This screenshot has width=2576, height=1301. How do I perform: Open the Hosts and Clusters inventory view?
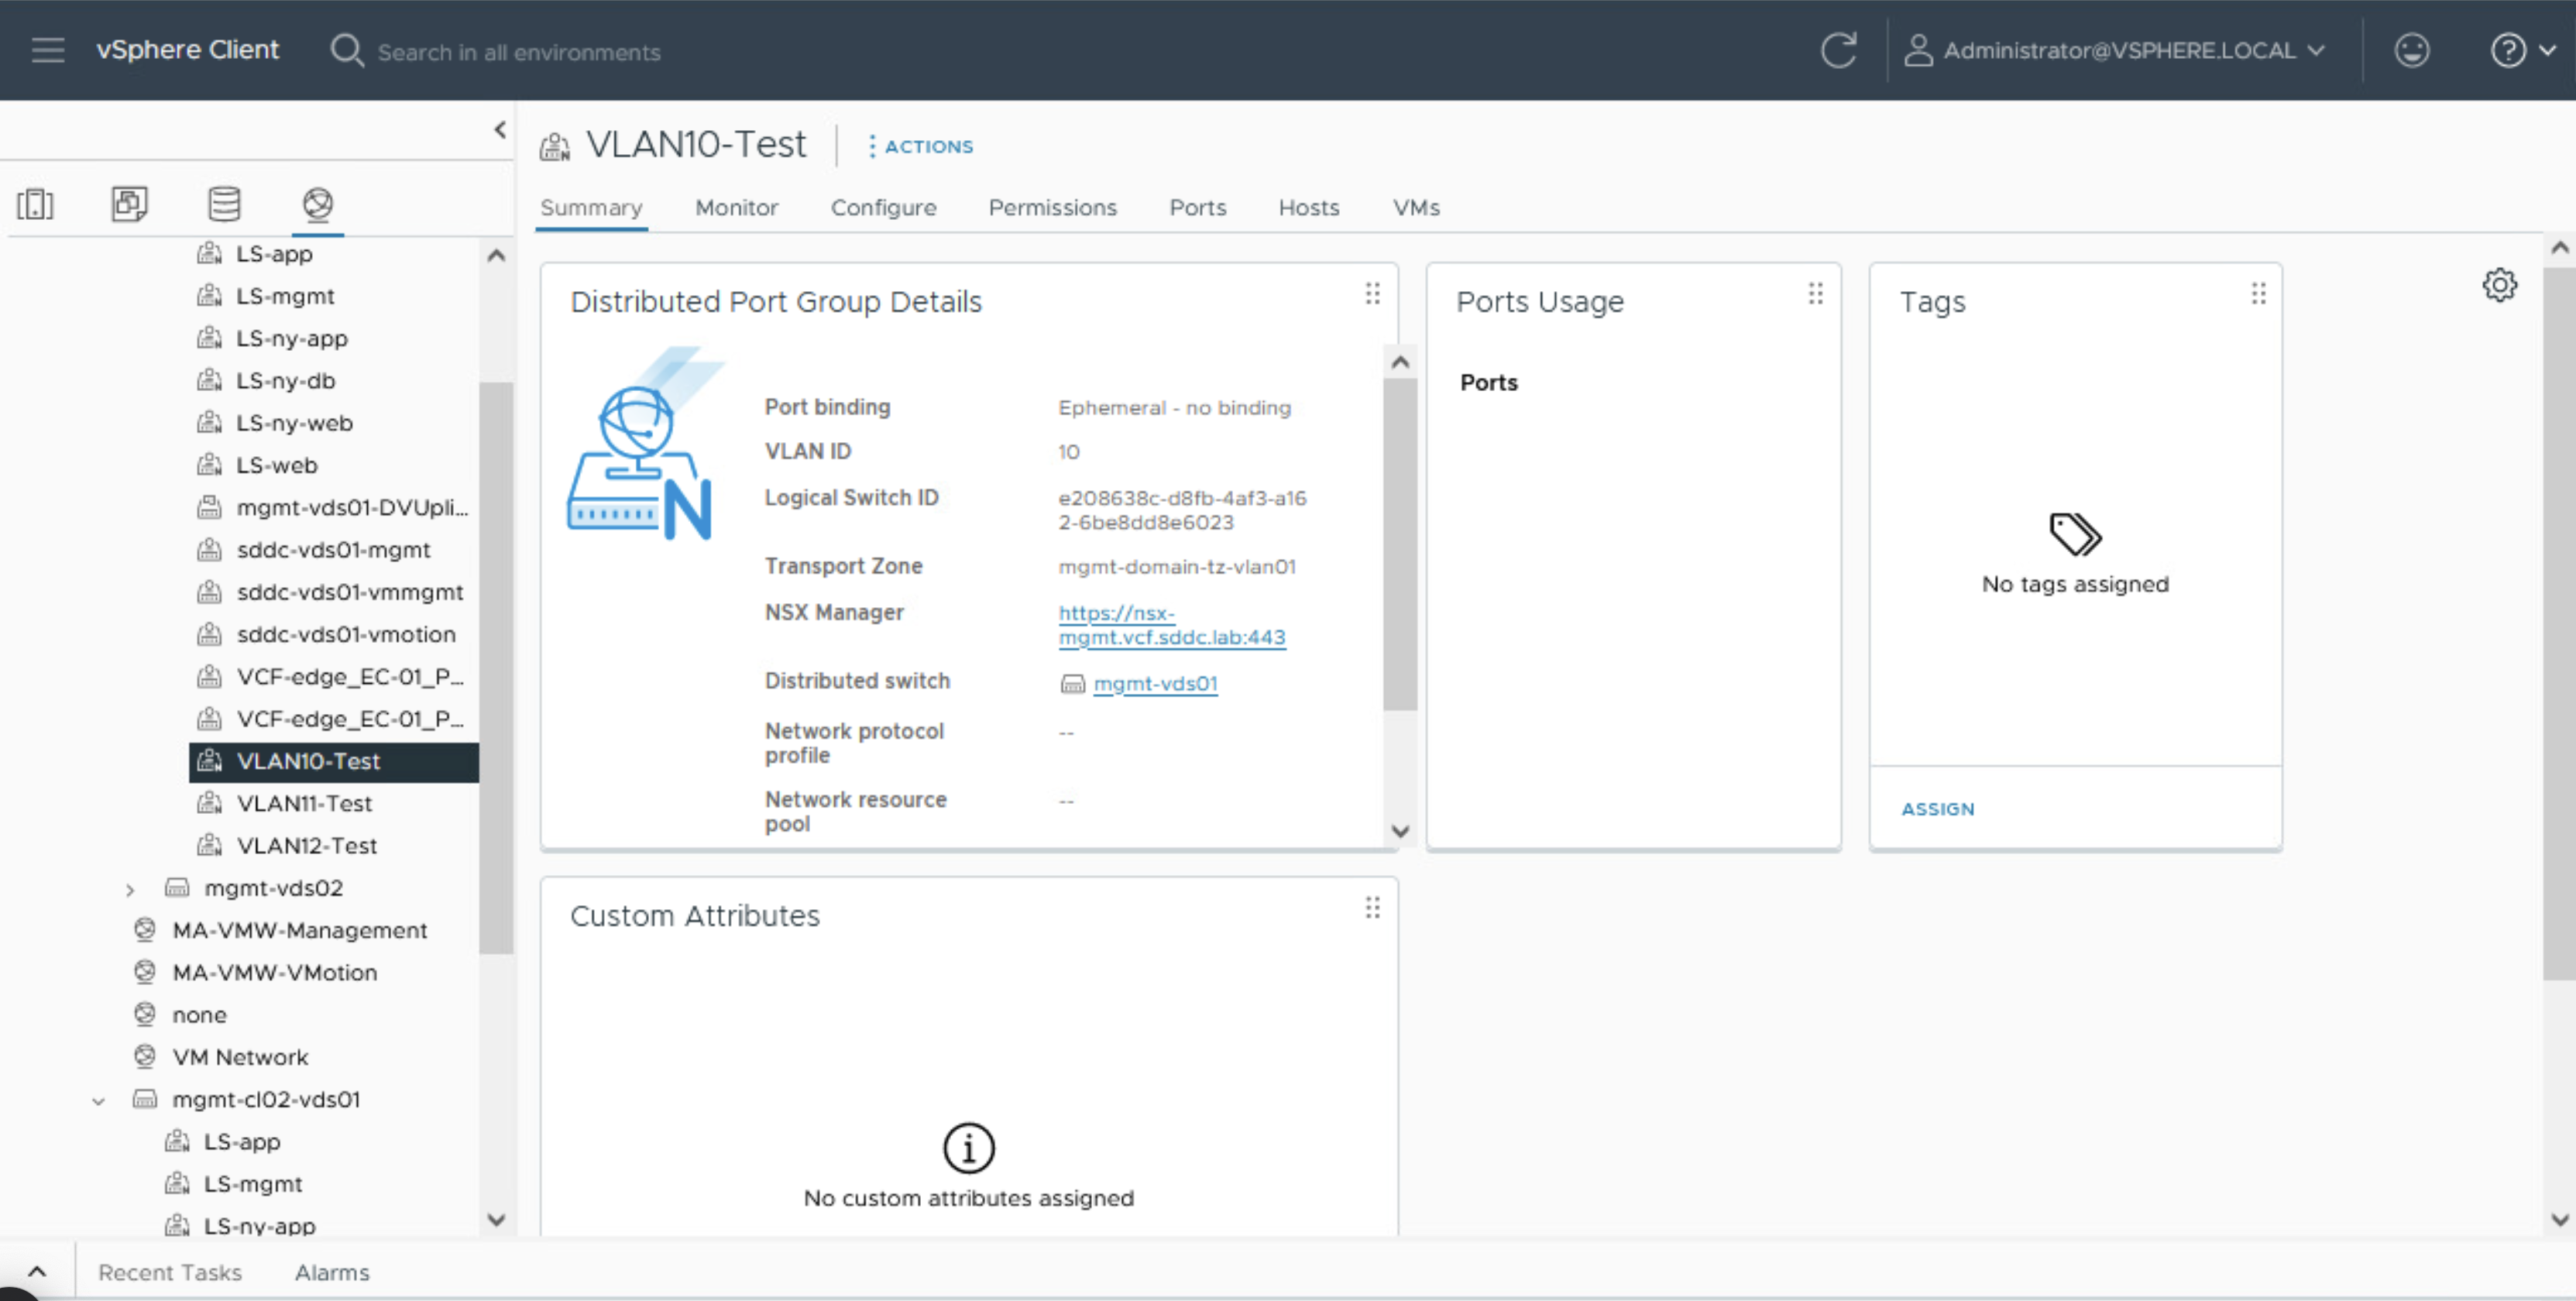[x=35, y=204]
